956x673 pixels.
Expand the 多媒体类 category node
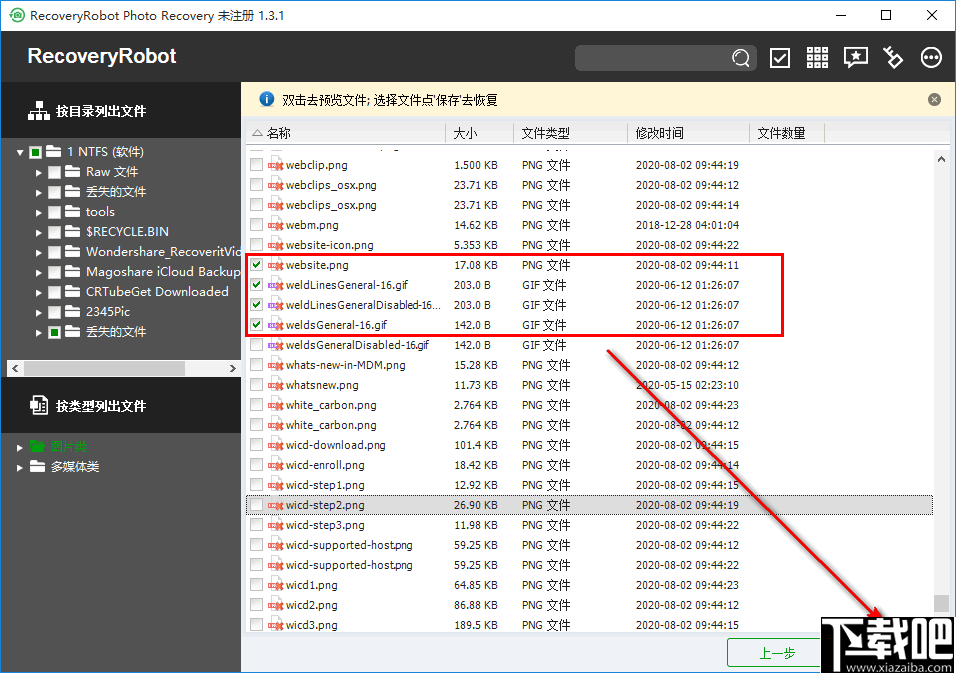pyautogui.click(x=20, y=468)
